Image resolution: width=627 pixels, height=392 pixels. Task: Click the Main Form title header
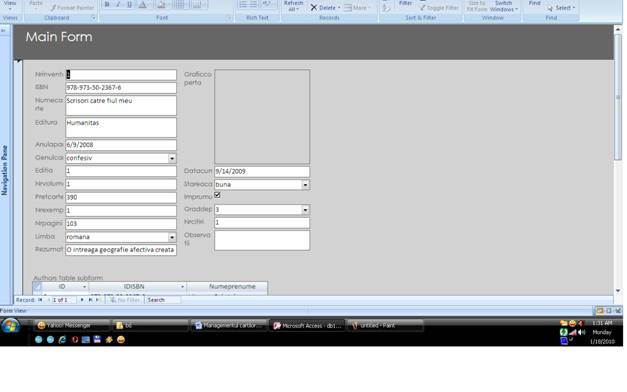coord(59,37)
